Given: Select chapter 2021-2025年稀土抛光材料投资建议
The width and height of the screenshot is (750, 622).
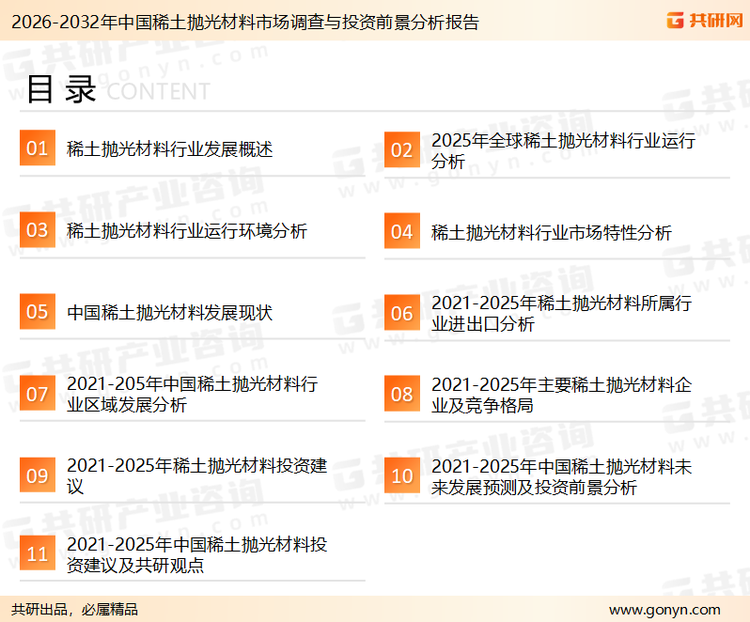Looking at the screenshot, I should pyautogui.click(x=197, y=476).
